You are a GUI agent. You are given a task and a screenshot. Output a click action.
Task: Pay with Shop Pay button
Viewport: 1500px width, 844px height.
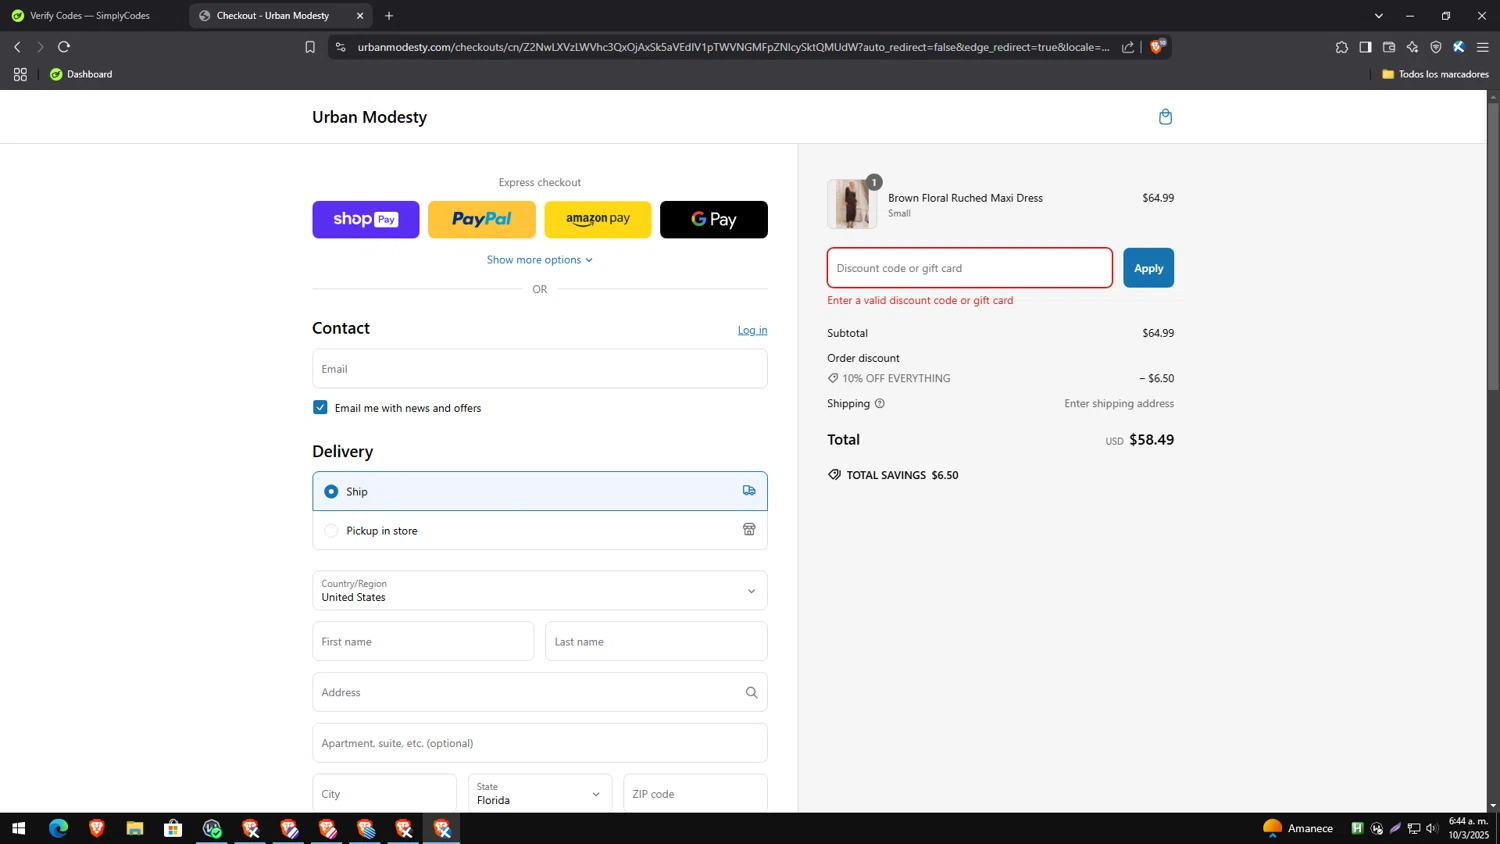(x=366, y=220)
